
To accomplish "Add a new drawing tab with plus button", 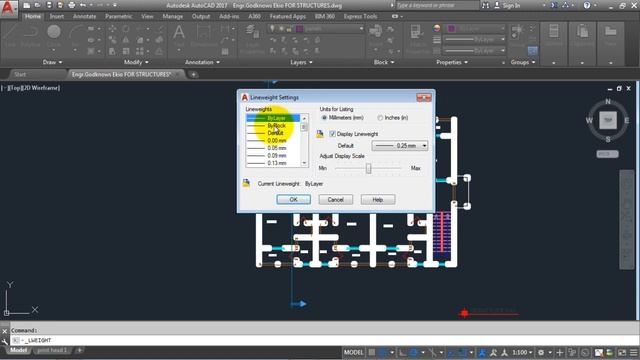I will tap(193, 74).
